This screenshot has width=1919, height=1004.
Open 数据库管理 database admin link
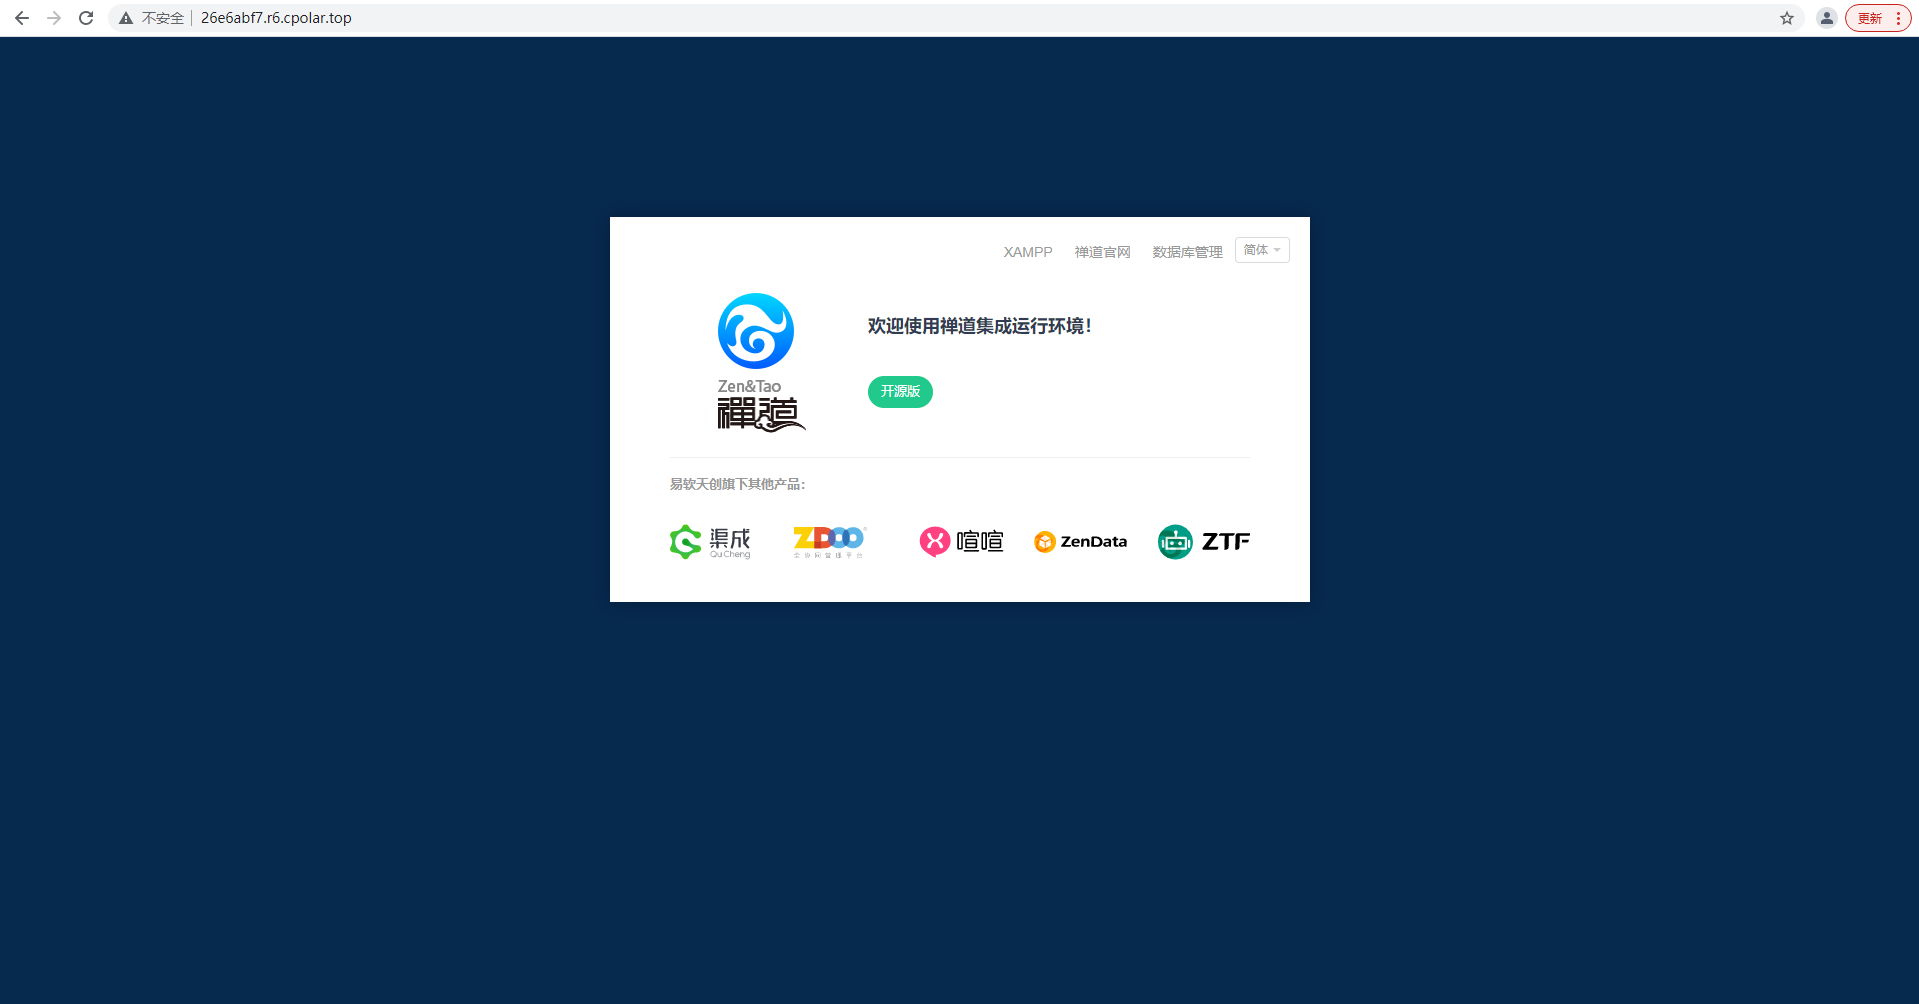1187,252
